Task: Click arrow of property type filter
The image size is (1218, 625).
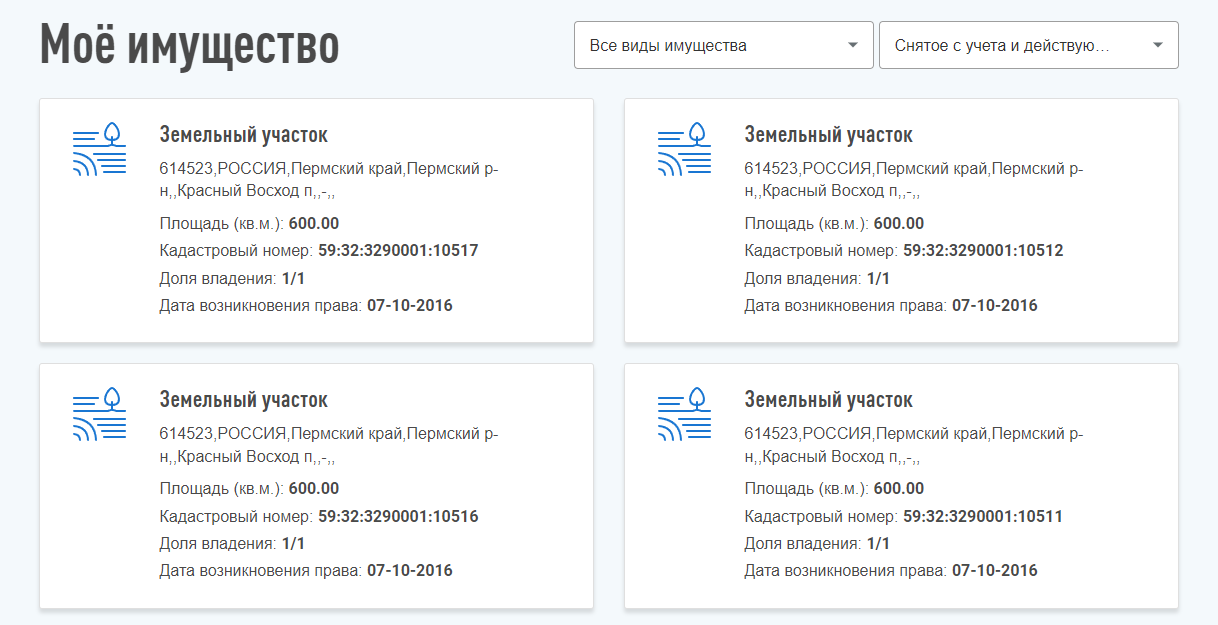Action: click(x=853, y=45)
